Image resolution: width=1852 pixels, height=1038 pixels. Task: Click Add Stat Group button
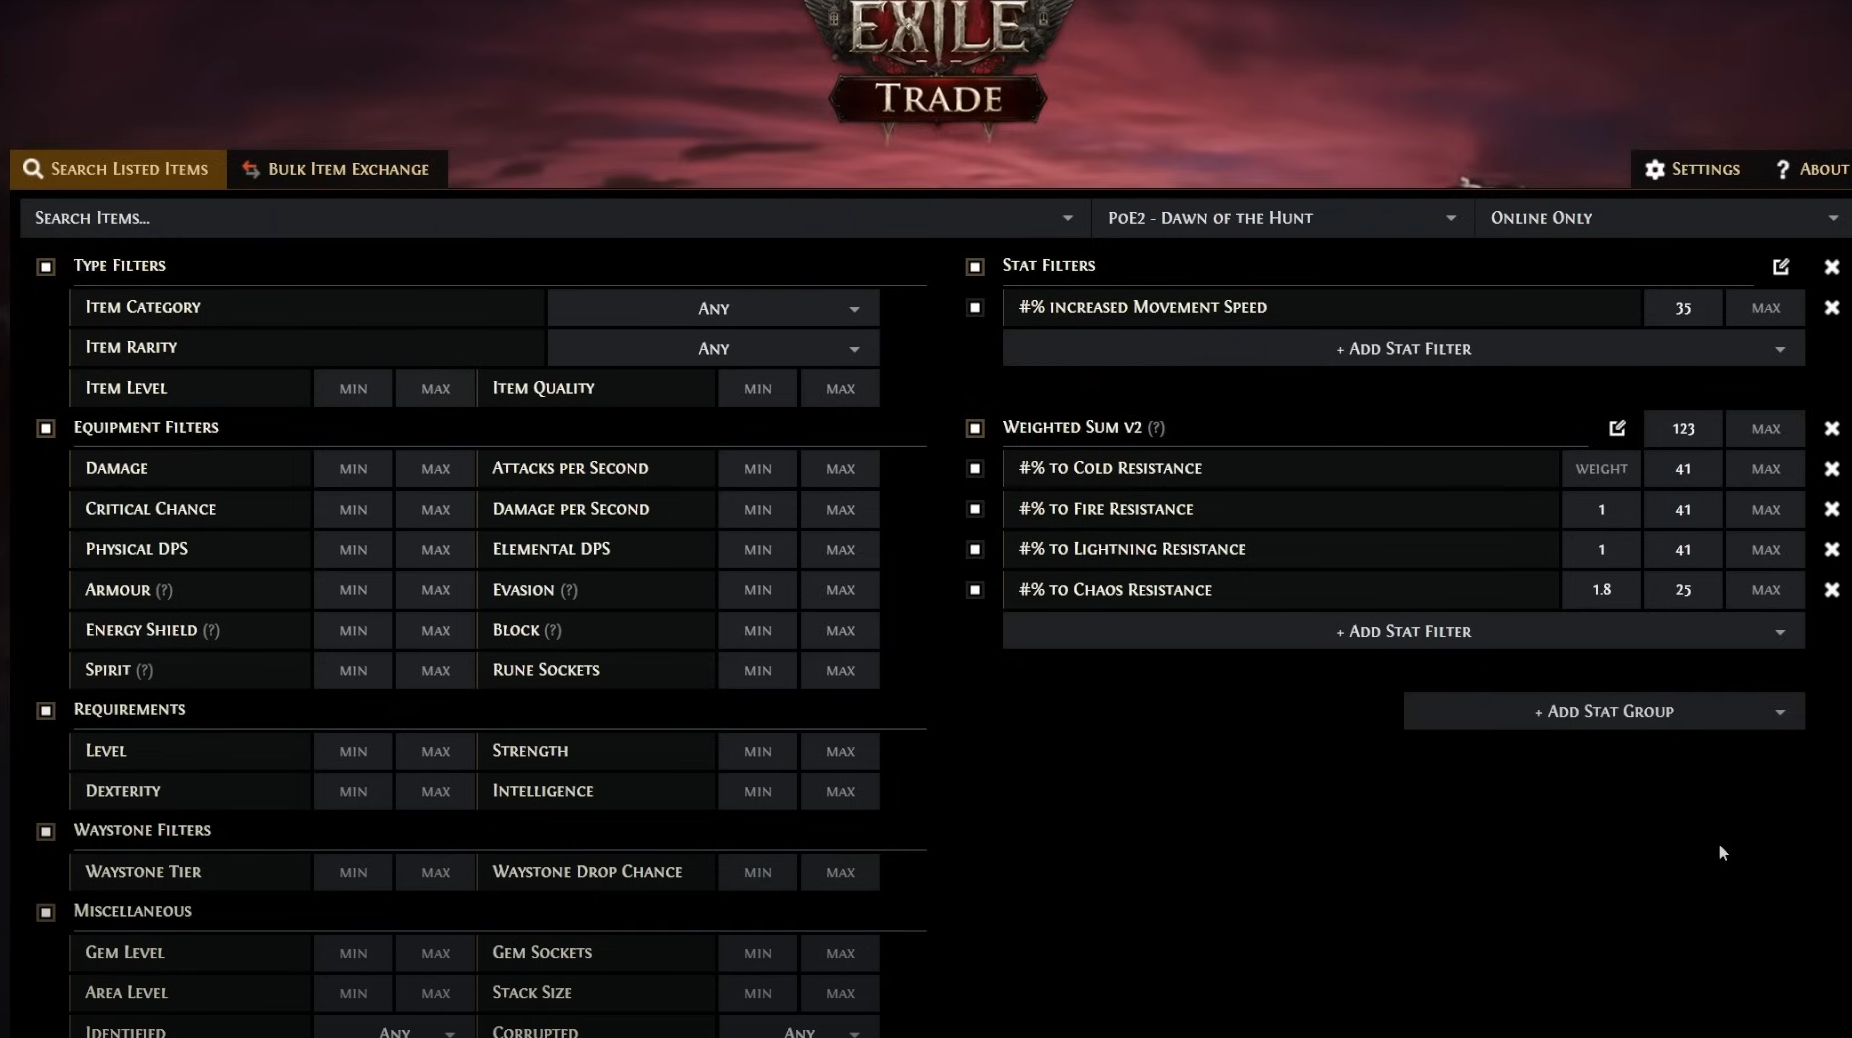tap(1603, 711)
